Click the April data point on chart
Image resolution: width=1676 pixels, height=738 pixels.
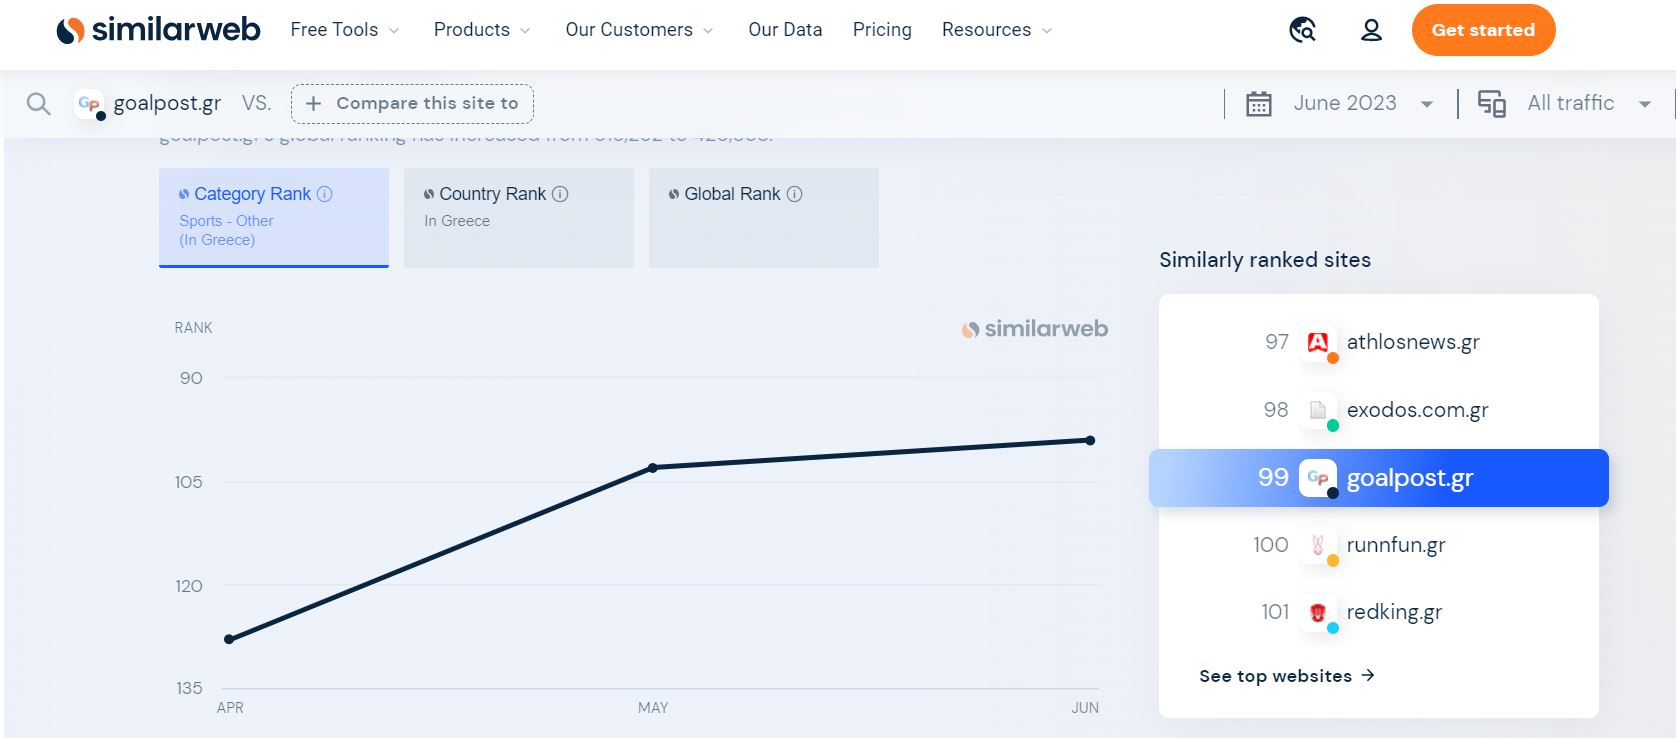point(229,639)
